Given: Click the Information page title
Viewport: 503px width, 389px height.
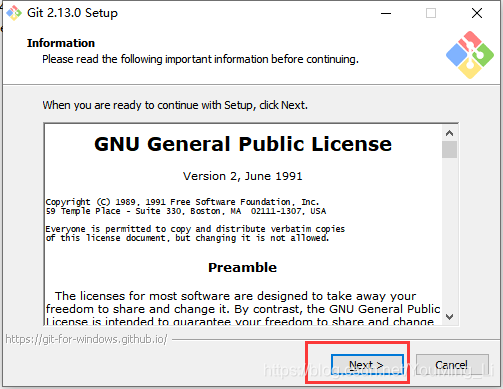Looking at the screenshot, I should pos(61,43).
